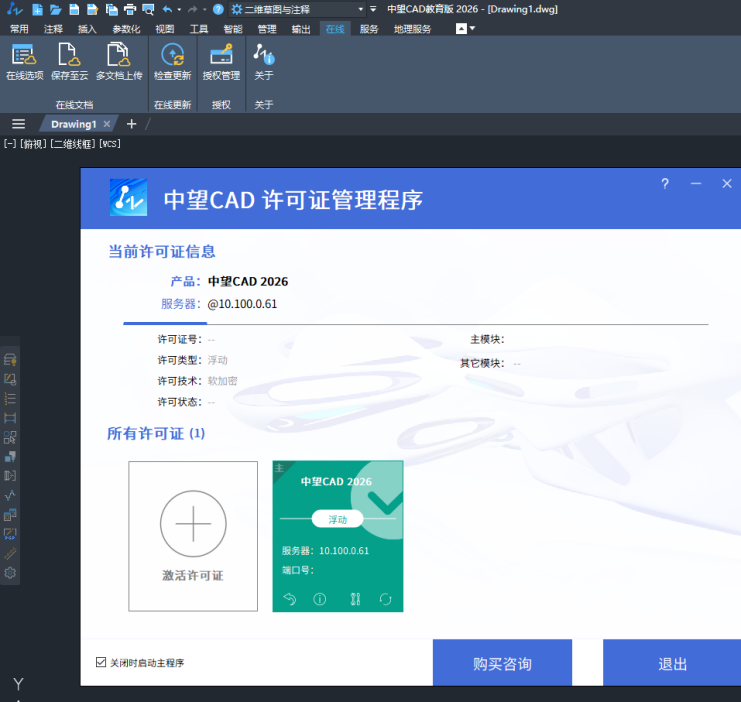
Task: Expand the quick access toolbar customize arrow
Action: click(x=372, y=9)
